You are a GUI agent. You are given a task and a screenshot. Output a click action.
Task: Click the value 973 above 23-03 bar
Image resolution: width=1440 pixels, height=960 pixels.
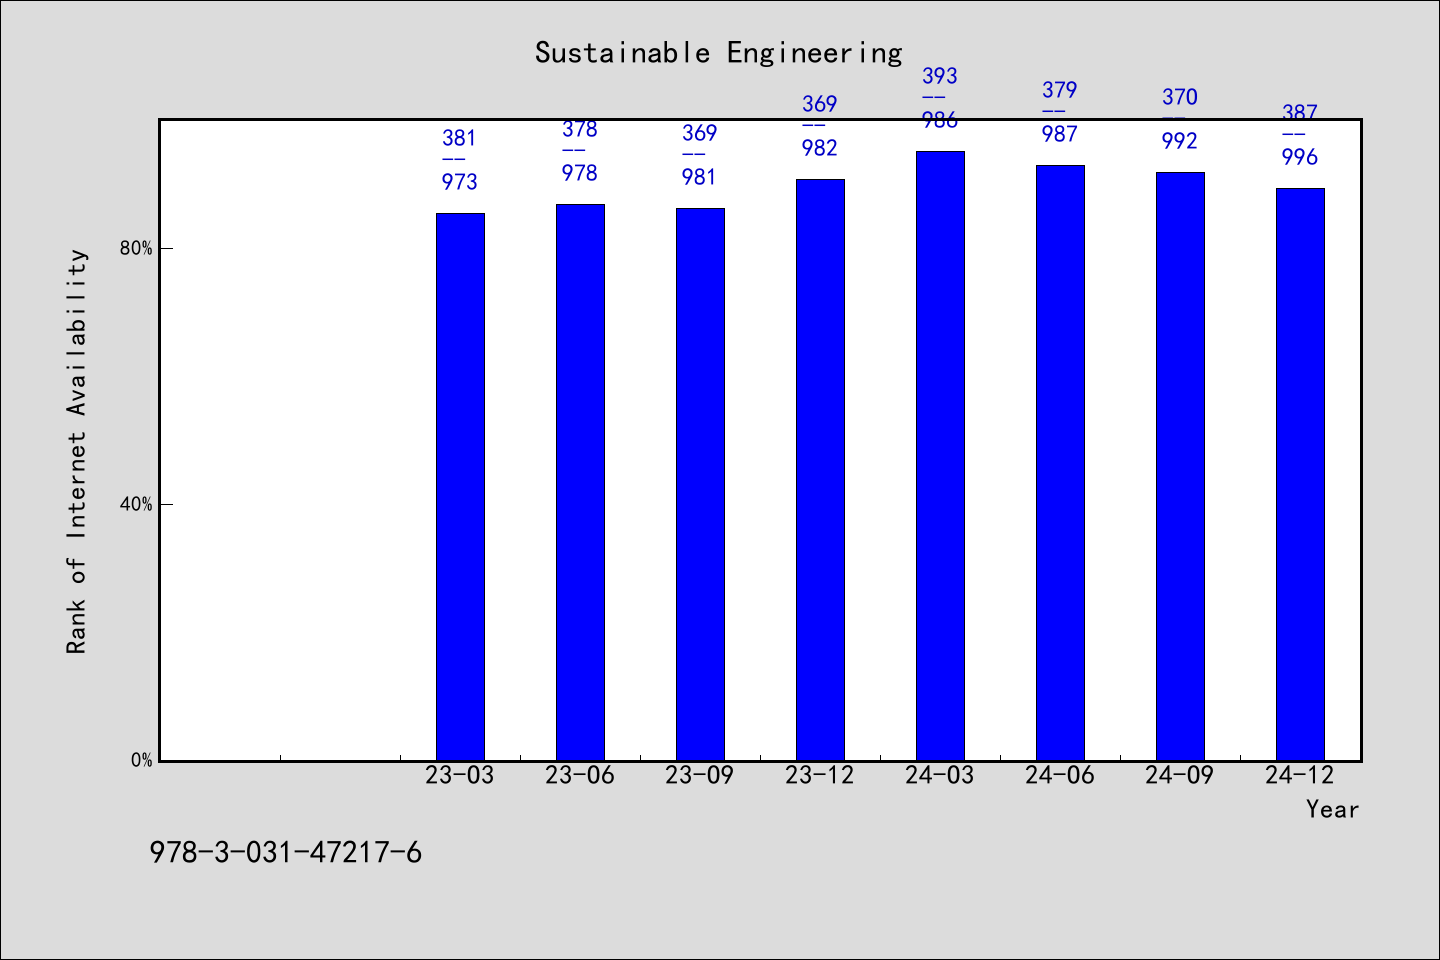coord(460,182)
